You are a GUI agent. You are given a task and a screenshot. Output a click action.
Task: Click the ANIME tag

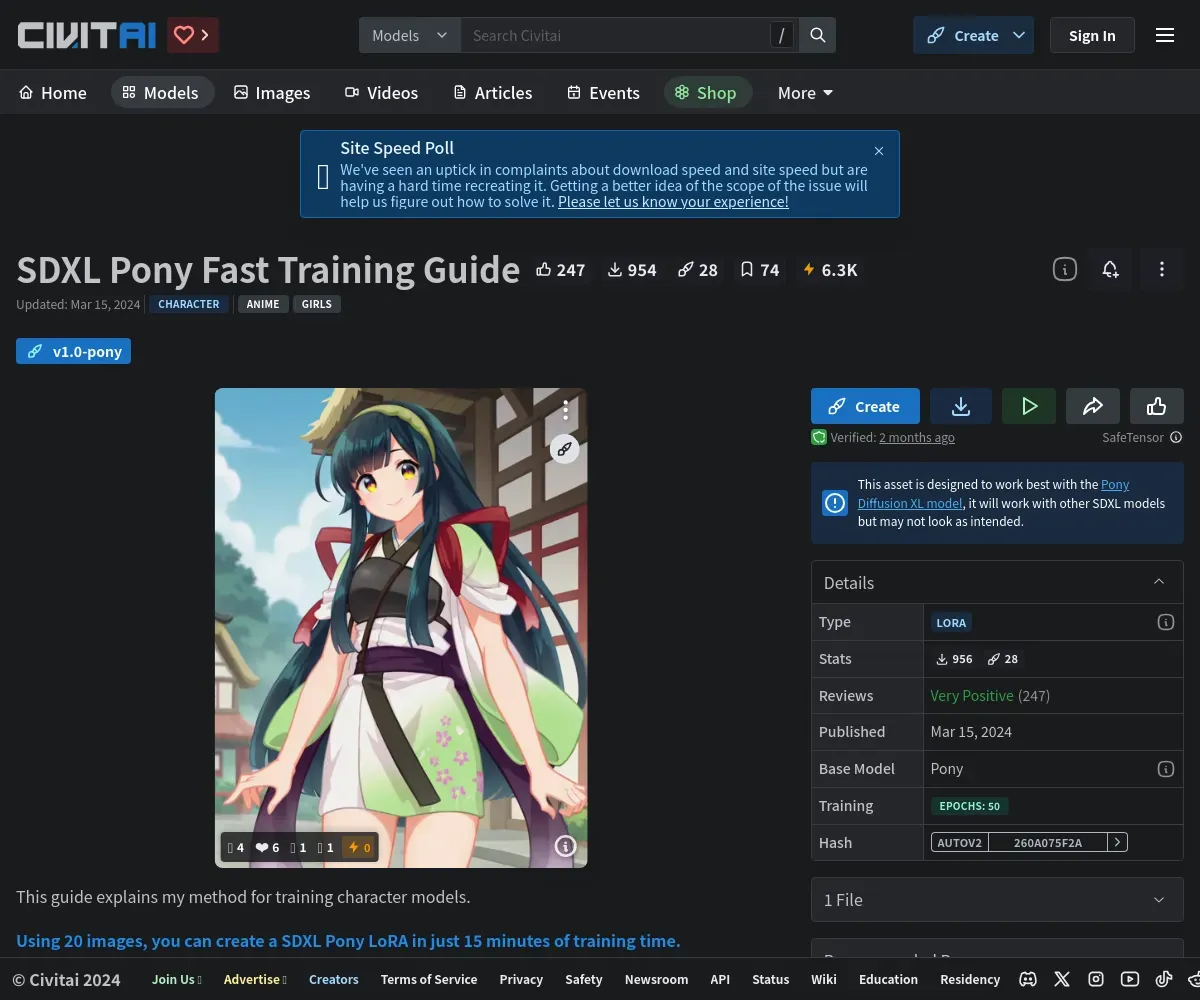tap(263, 304)
